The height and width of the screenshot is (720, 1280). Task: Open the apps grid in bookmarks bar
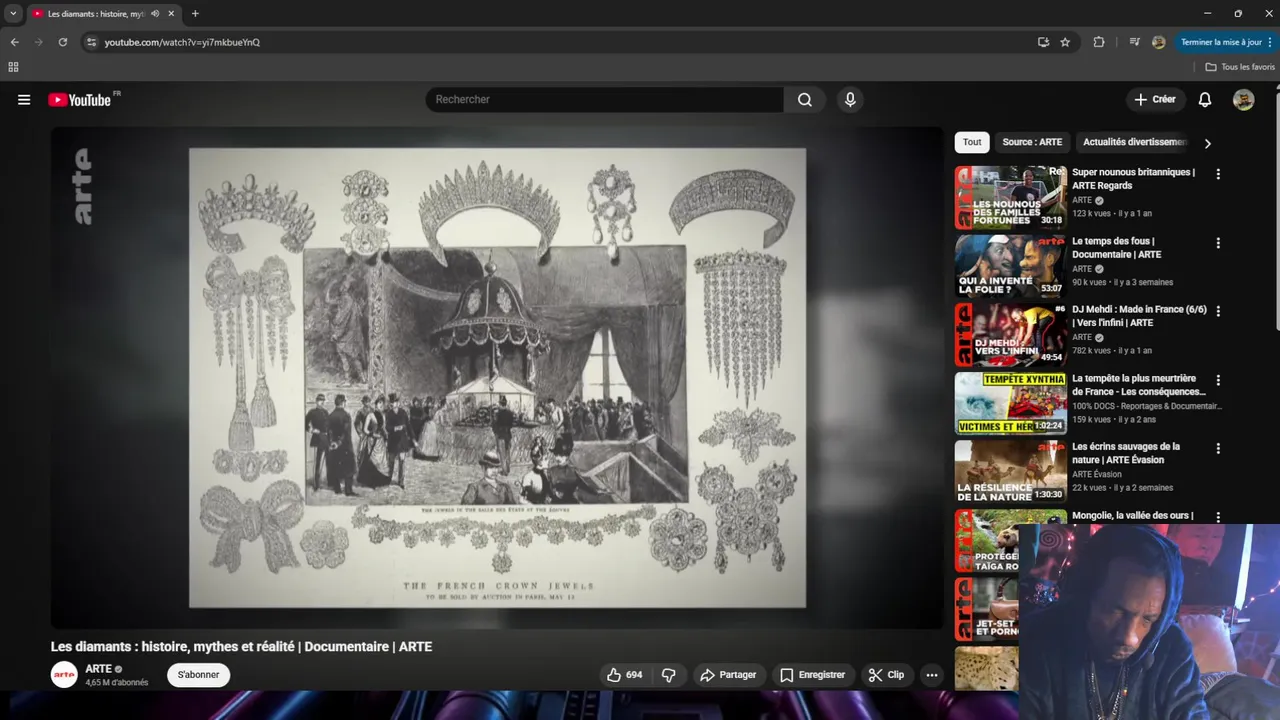click(x=13, y=67)
